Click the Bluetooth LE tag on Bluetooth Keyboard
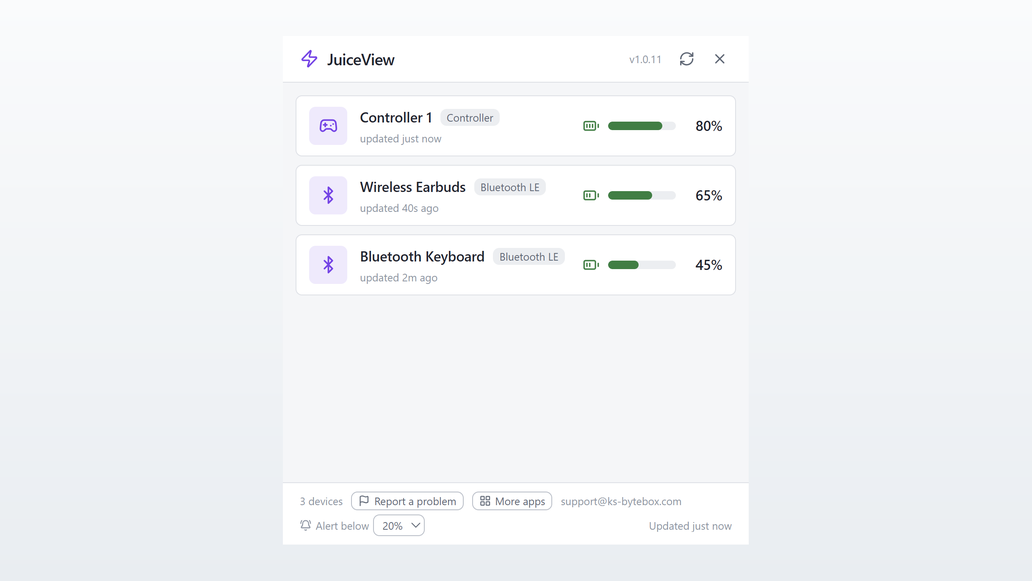Screen dimensions: 1032x581 click(x=529, y=257)
